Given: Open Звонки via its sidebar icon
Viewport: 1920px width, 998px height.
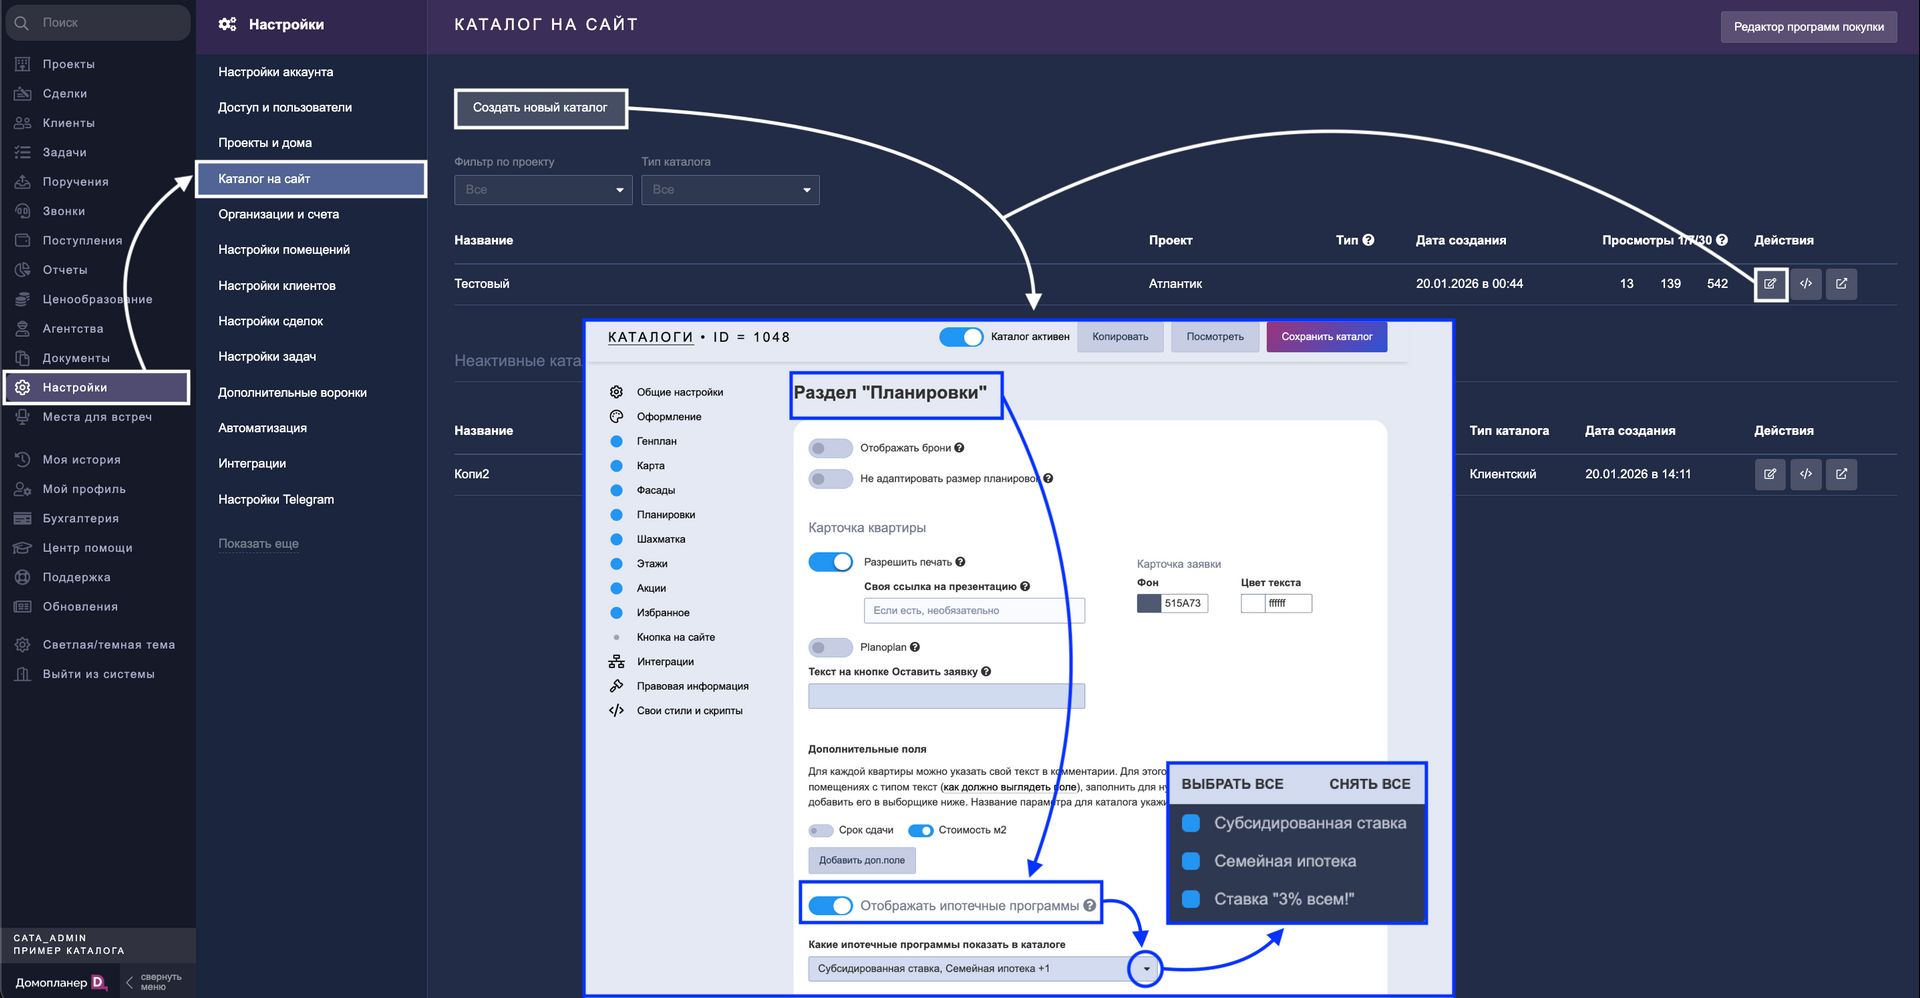Looking at the screenshot, I should pyautogui.click(x=22, y=211).
